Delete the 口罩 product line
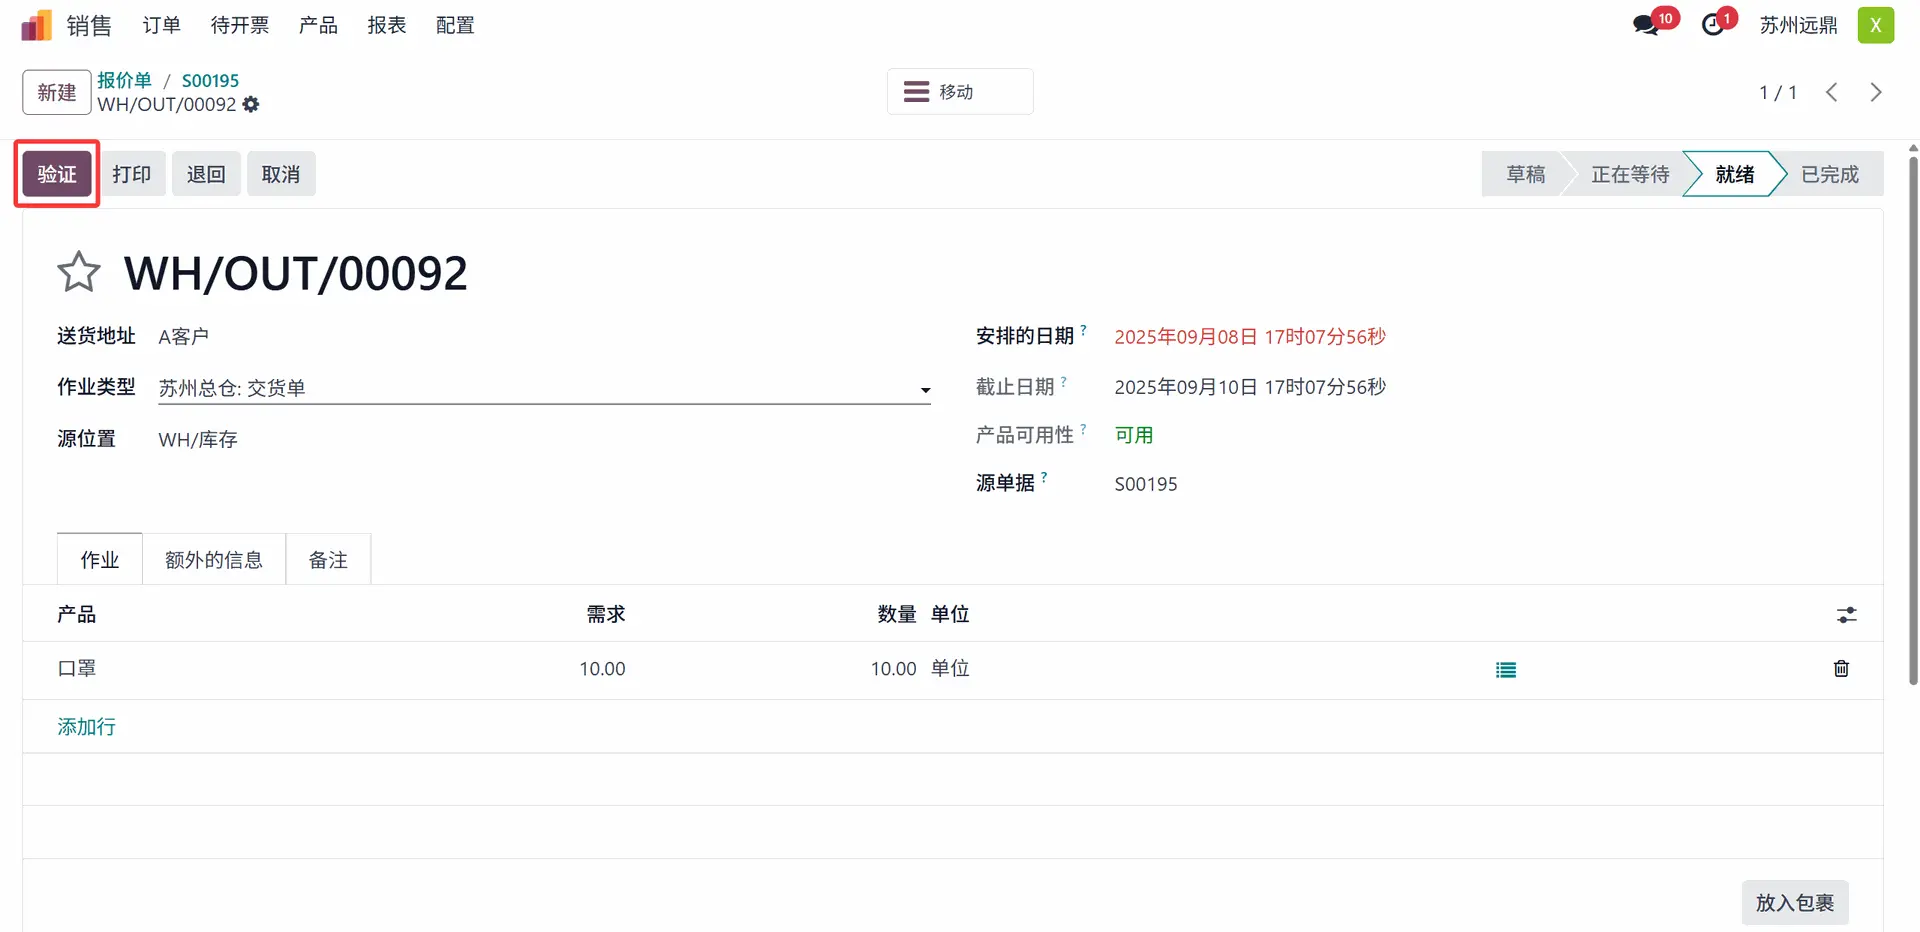The height and width of the screenshot is (932, 1920). [1841, 668]
